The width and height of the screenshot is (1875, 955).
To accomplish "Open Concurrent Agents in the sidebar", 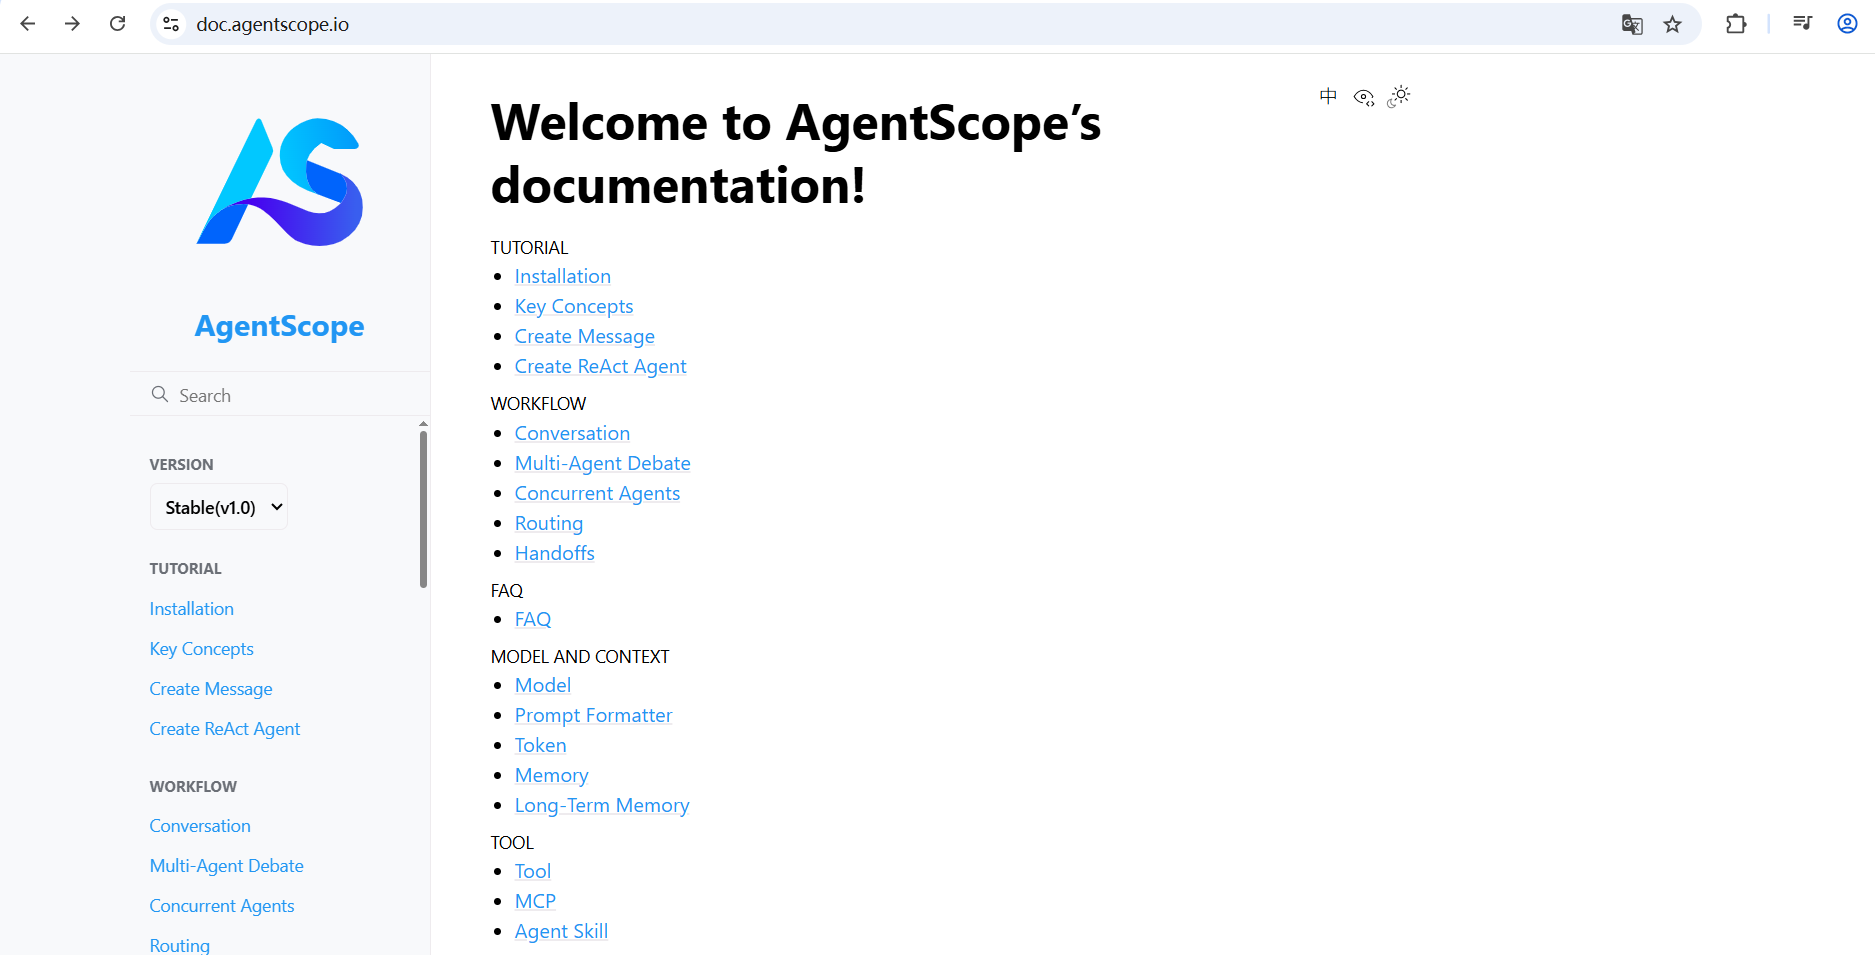I will (222, 906).
